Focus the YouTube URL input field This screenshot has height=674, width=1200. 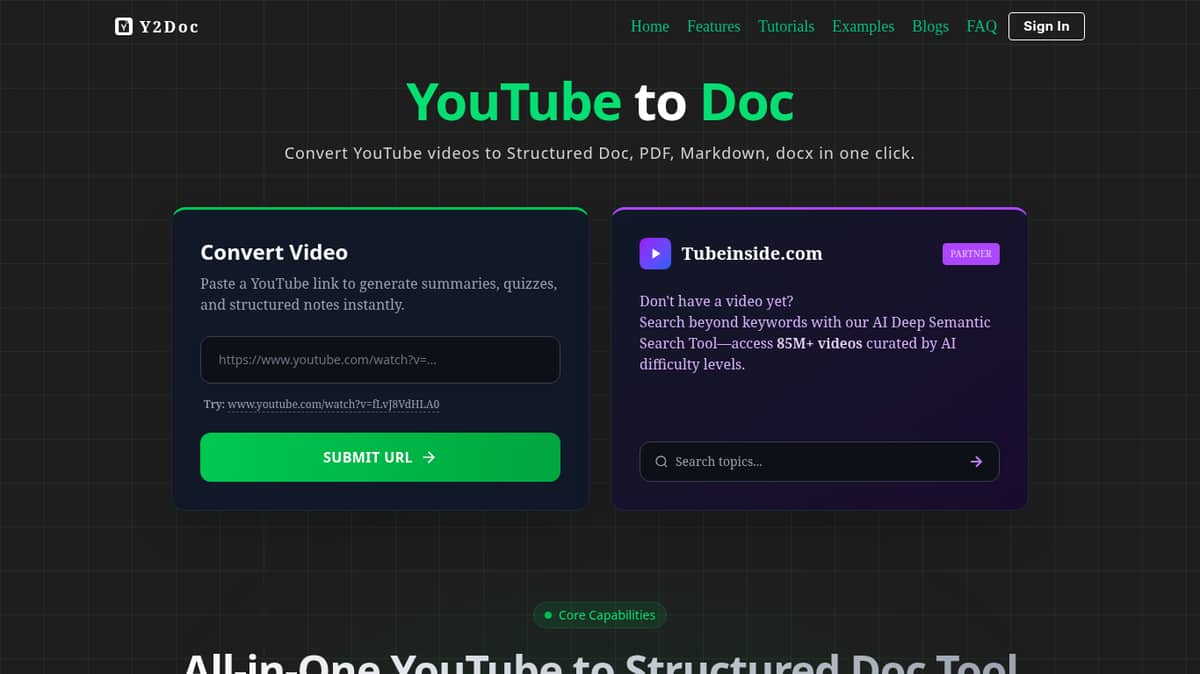click(380, 360)
